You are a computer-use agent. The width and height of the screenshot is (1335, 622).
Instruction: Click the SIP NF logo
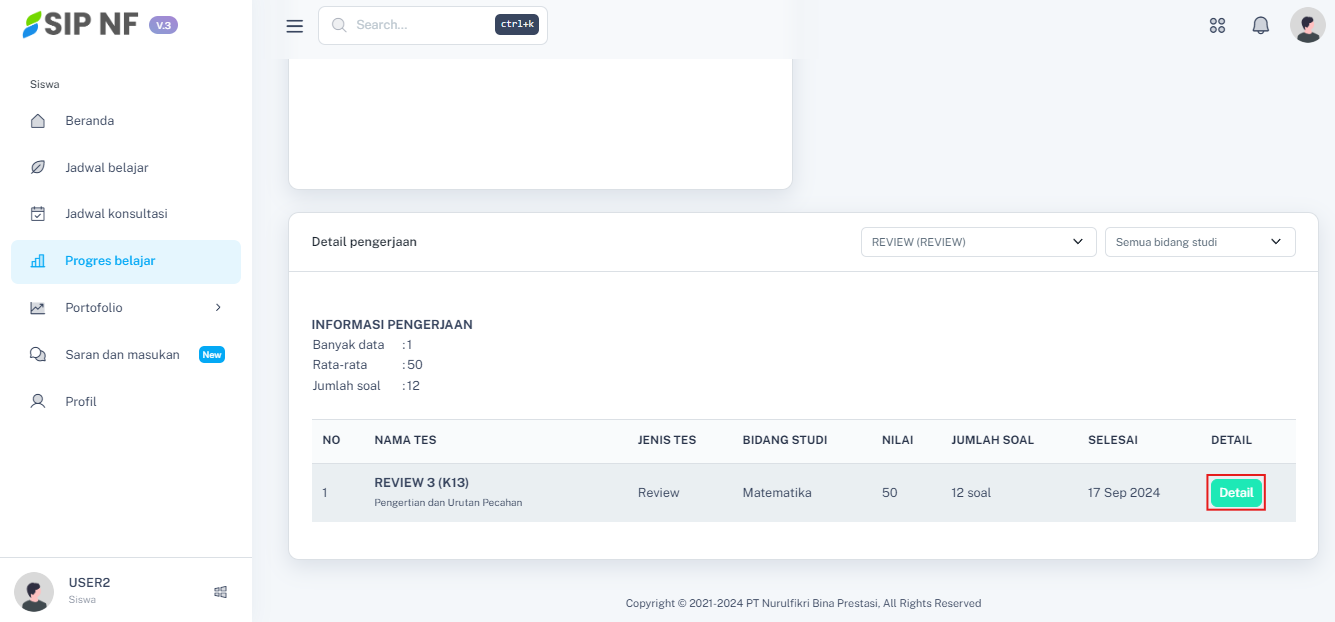click(x=81, y=25)
